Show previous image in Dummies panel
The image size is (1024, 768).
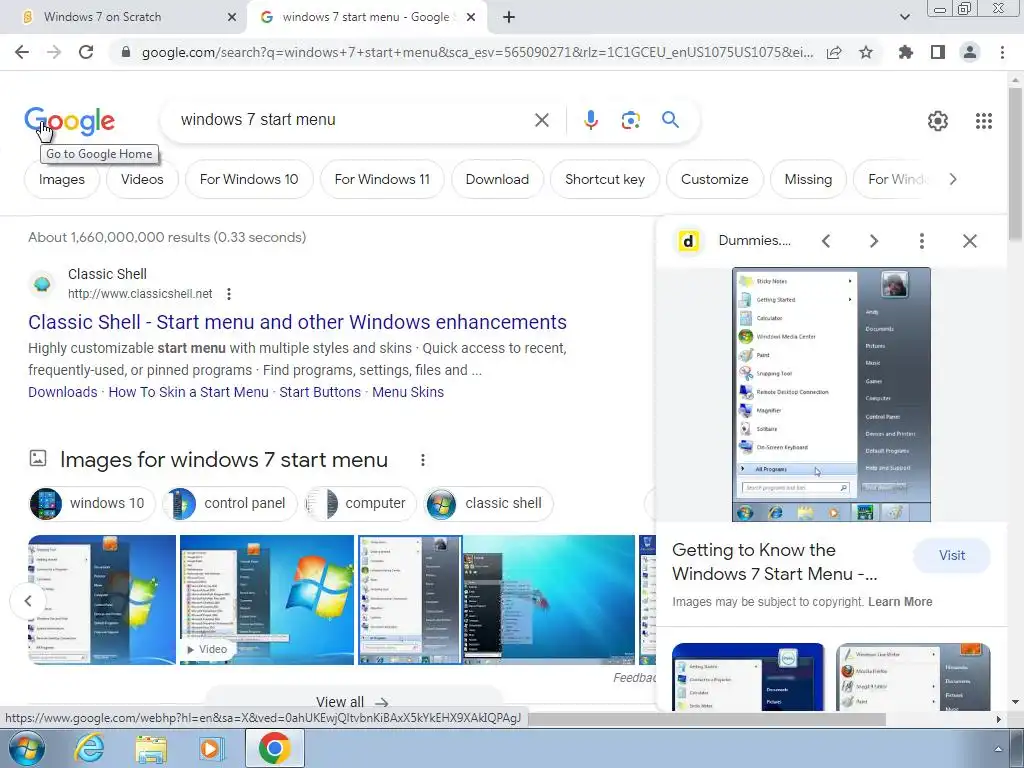pyautogui.click(x=826, y=241)
